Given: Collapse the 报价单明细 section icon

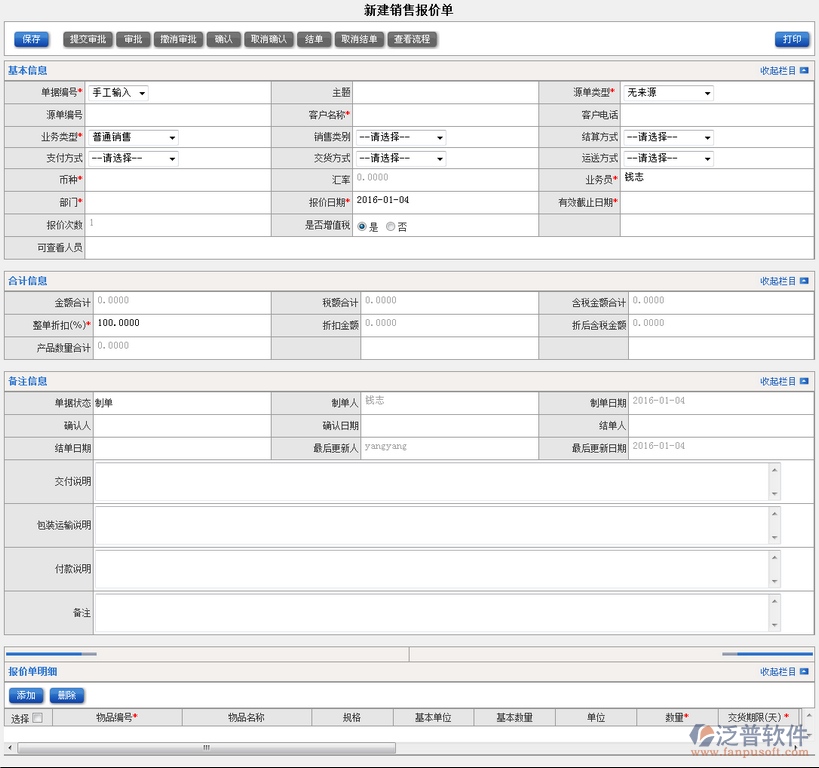Looking at the screenshot, I should [x=804, y=672].
